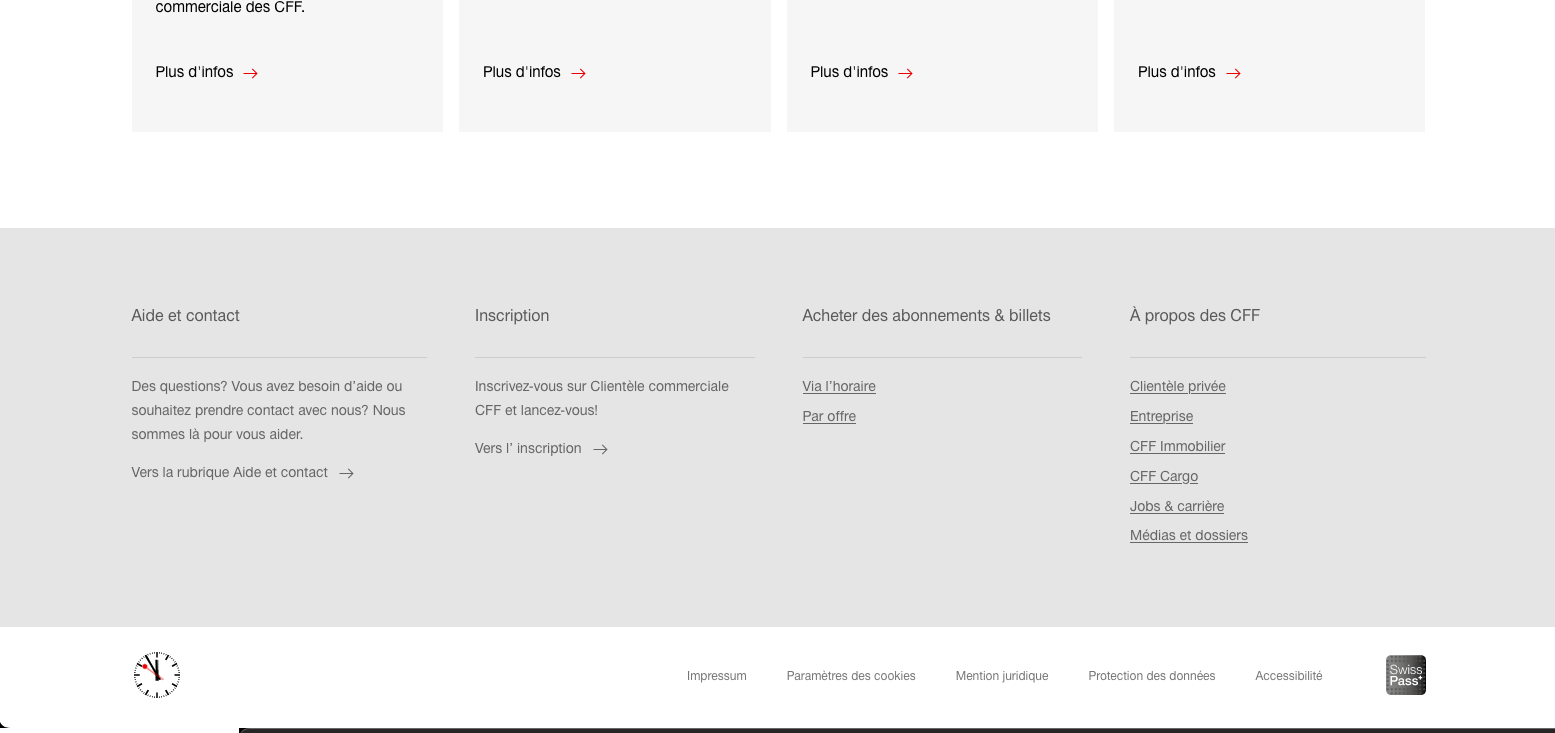Screen dimensions: 1555x733
Task: Open the CFF Cargo link
Action: click(1163, 476)
